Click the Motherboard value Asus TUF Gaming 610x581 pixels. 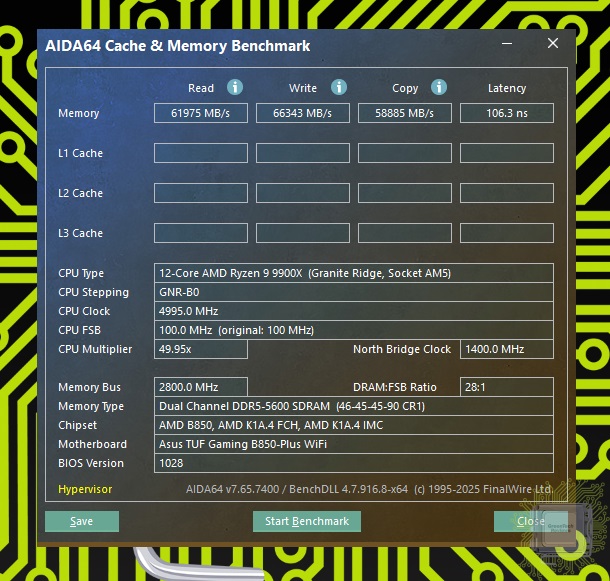(354, 444)
